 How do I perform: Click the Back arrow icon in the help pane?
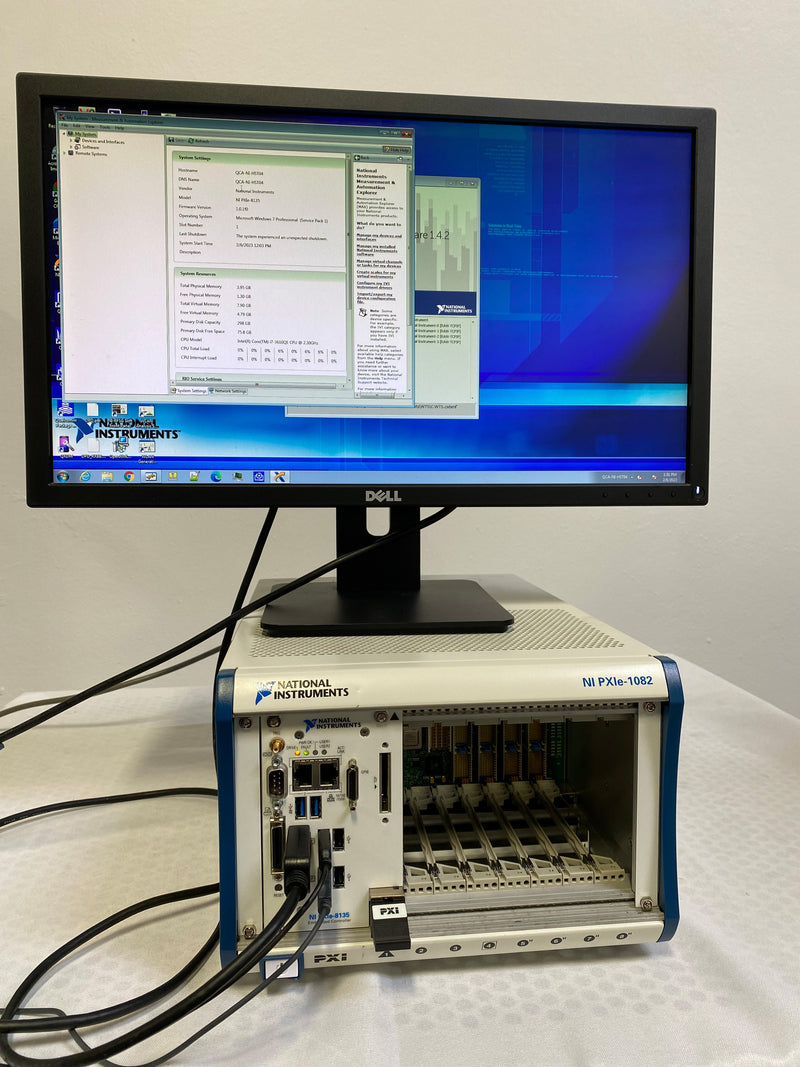click(x=357, y=157)
